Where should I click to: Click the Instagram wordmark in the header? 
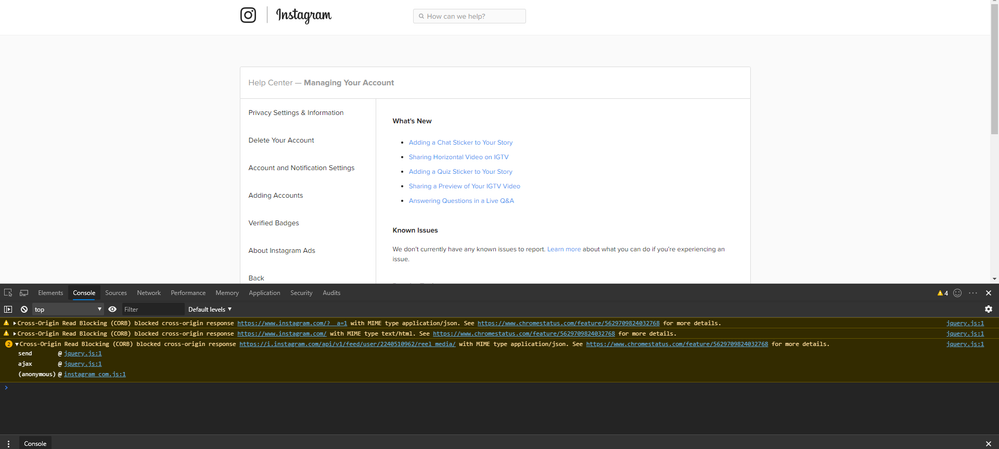tap(304, 15)
